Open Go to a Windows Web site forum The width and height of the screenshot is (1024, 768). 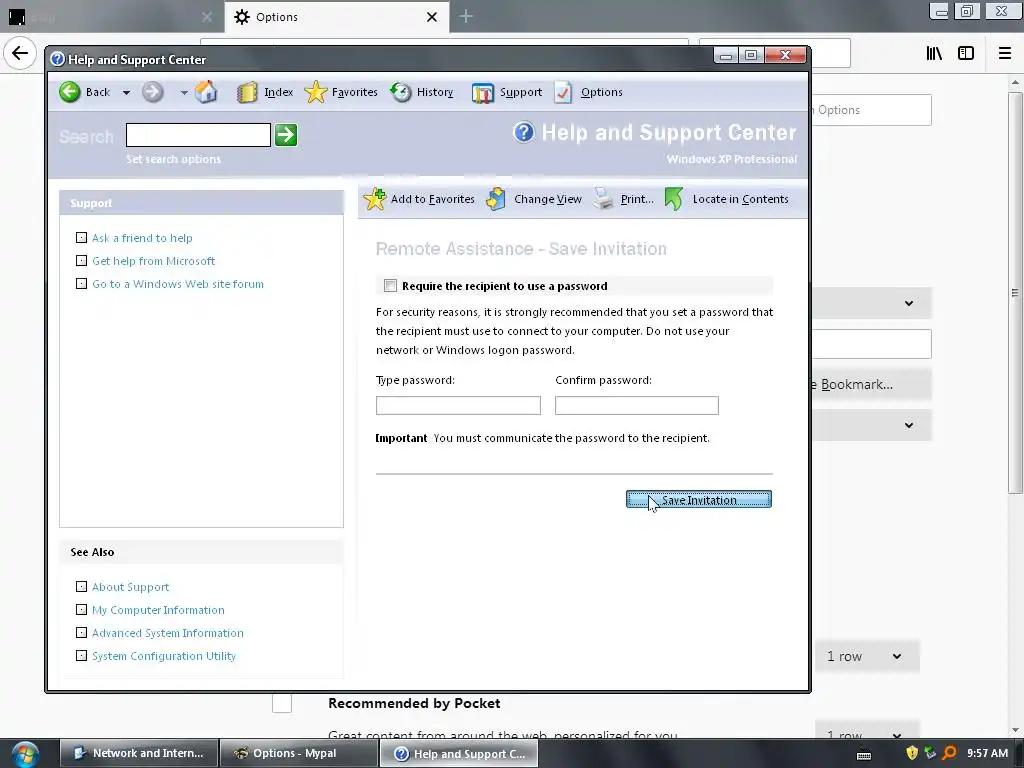pos(178,284)
